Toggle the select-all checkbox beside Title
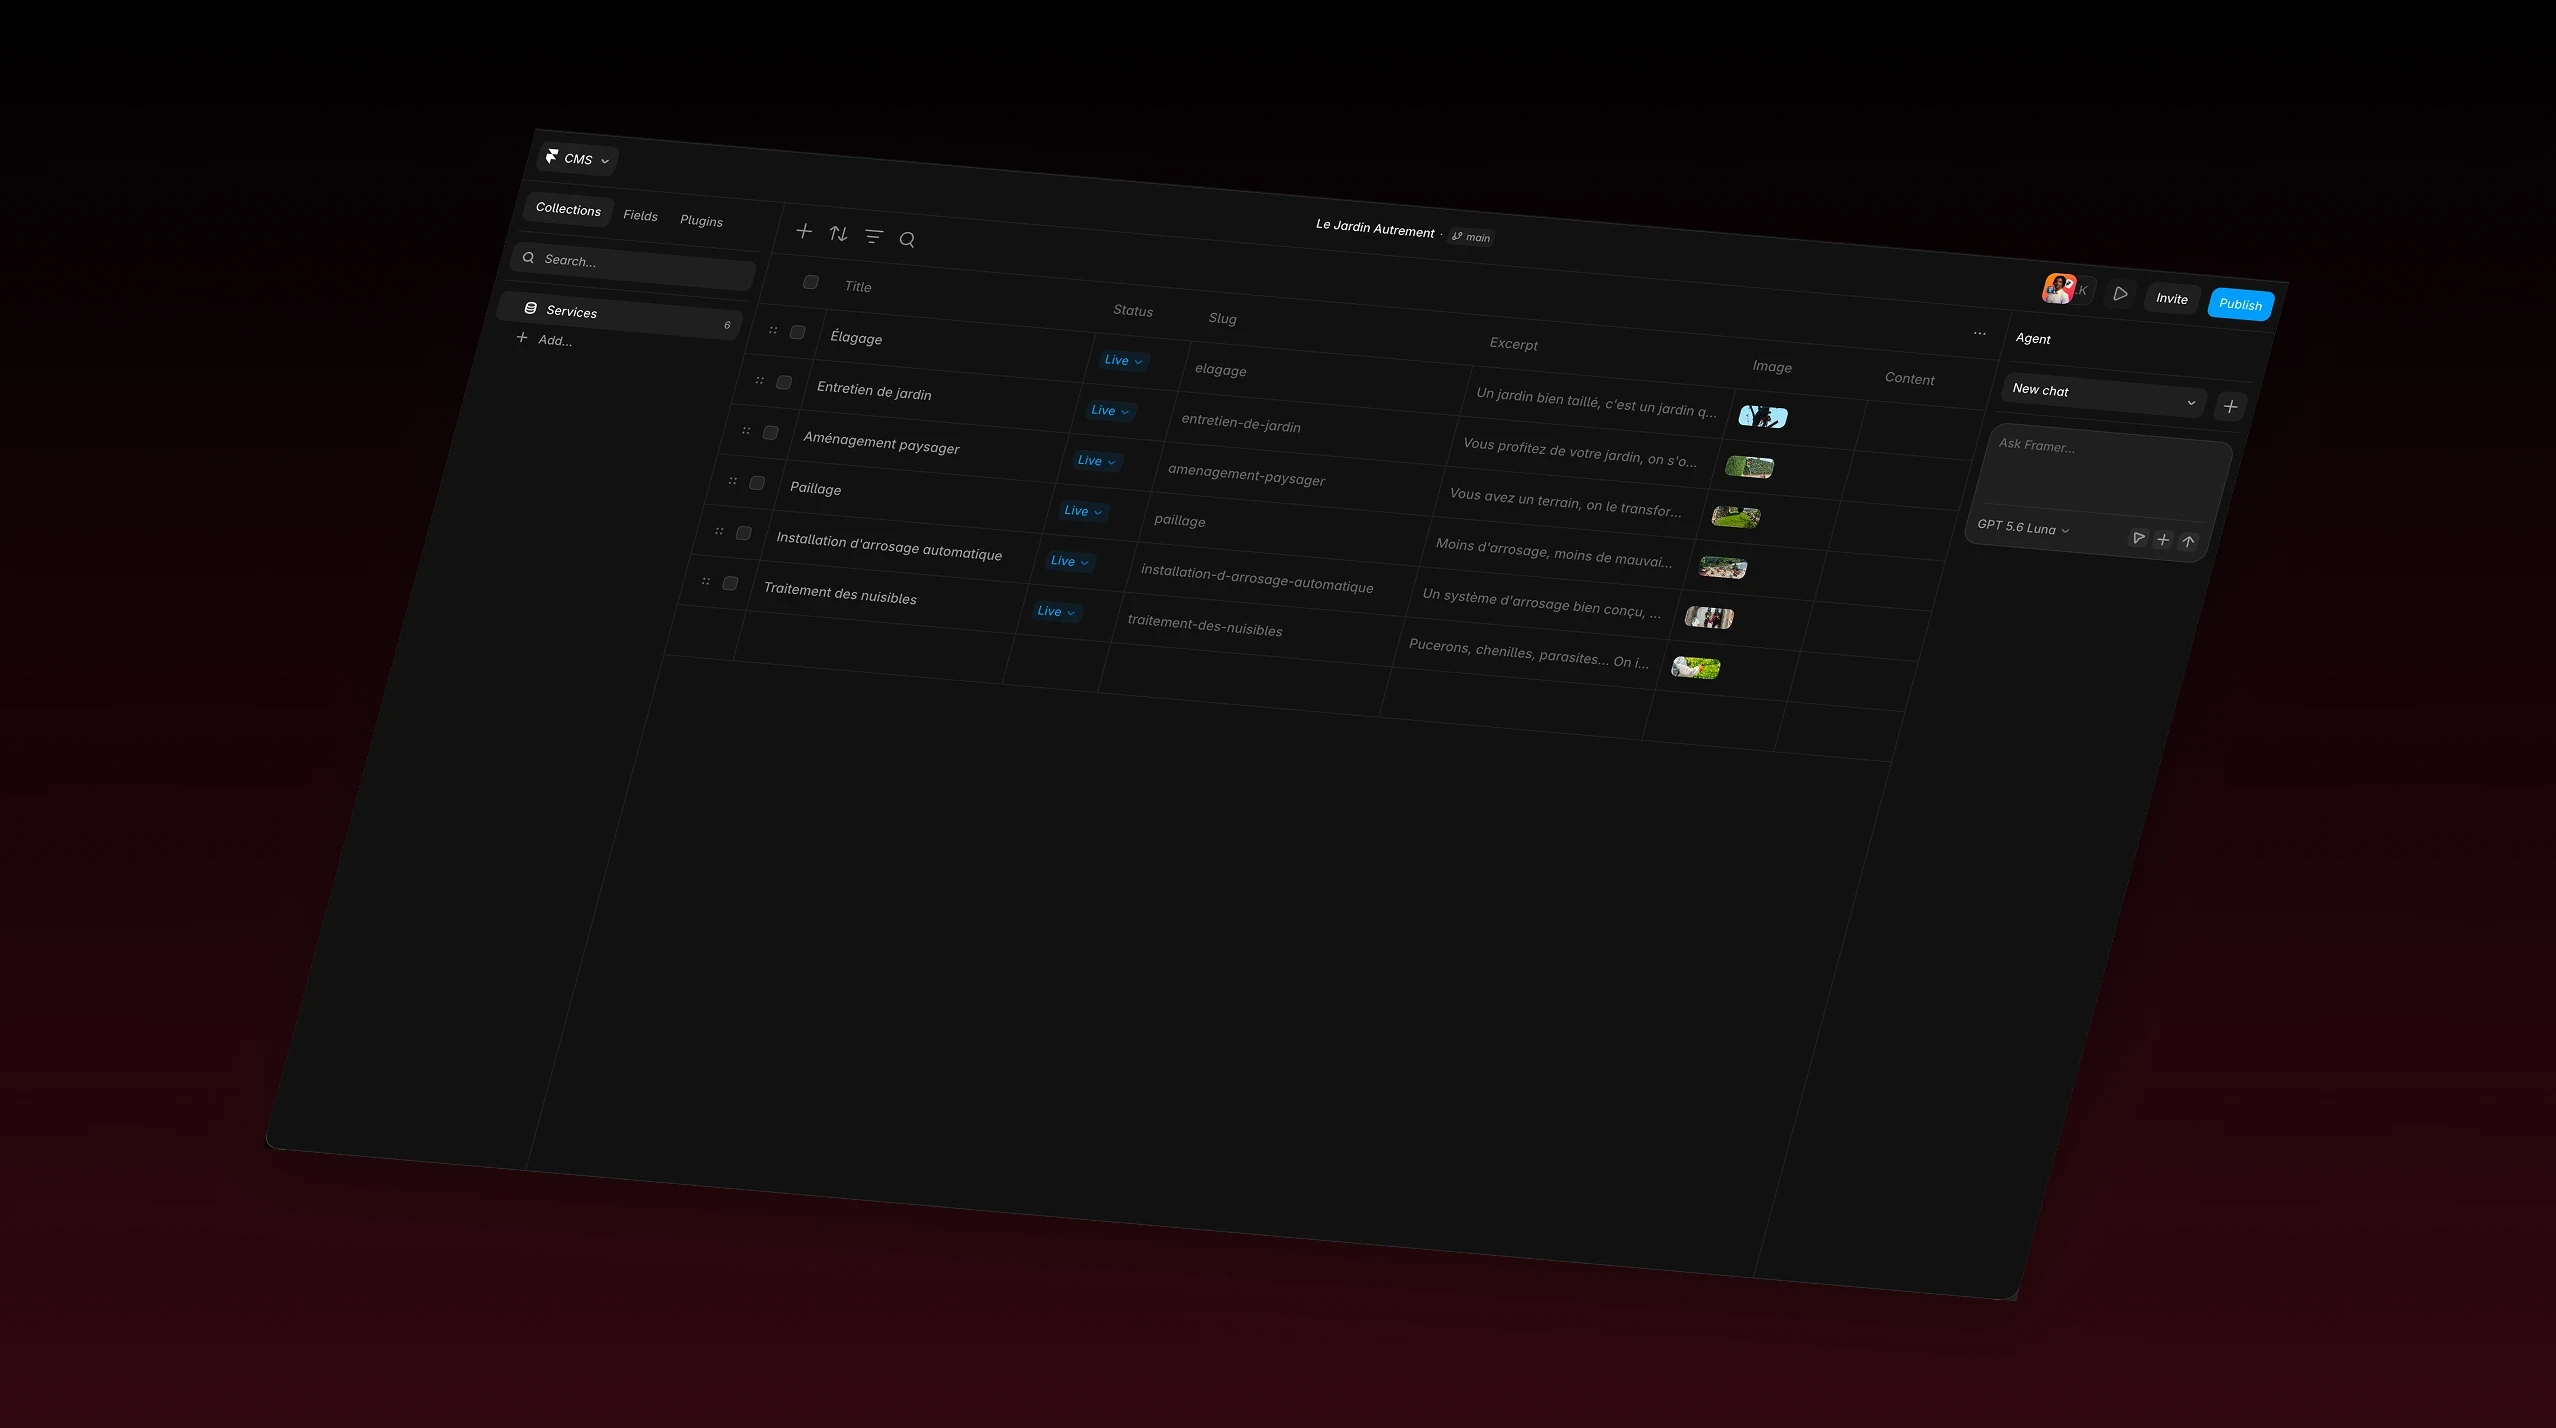 click(811, 283)
